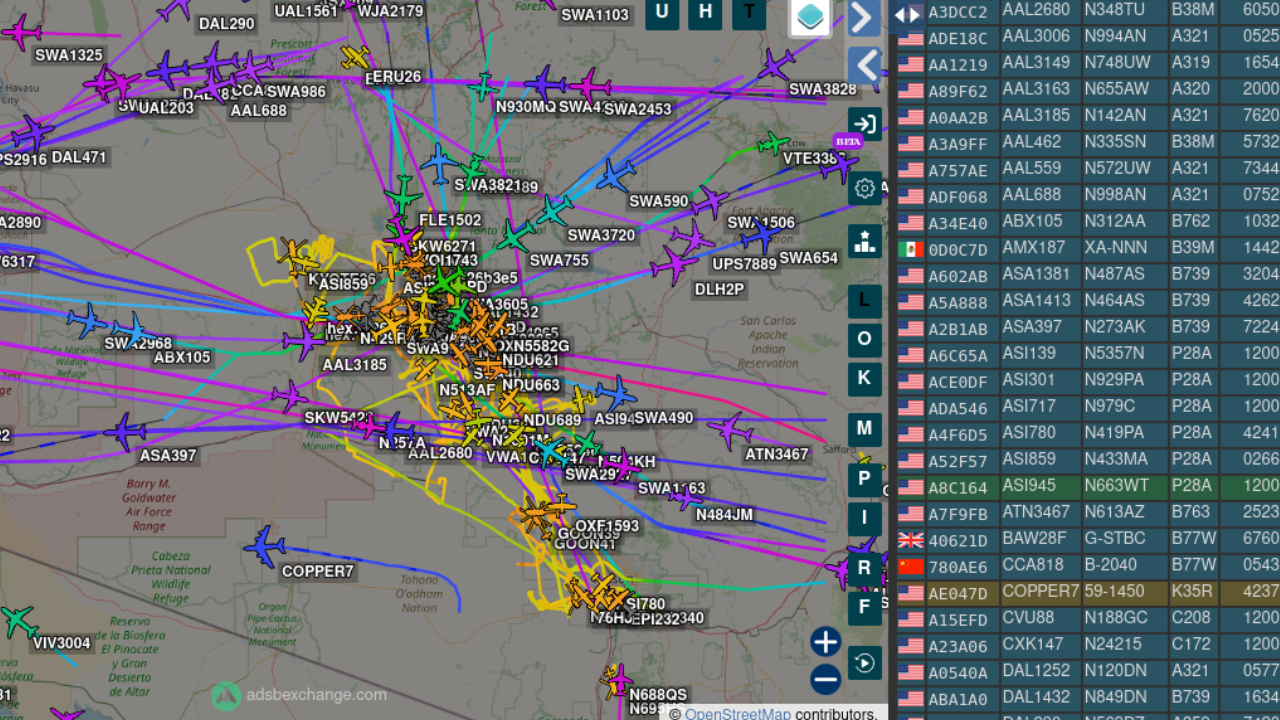Start the history replay icon
Image resolution: width=1280 pixels, height=720 pixels.
click(865, 662)
